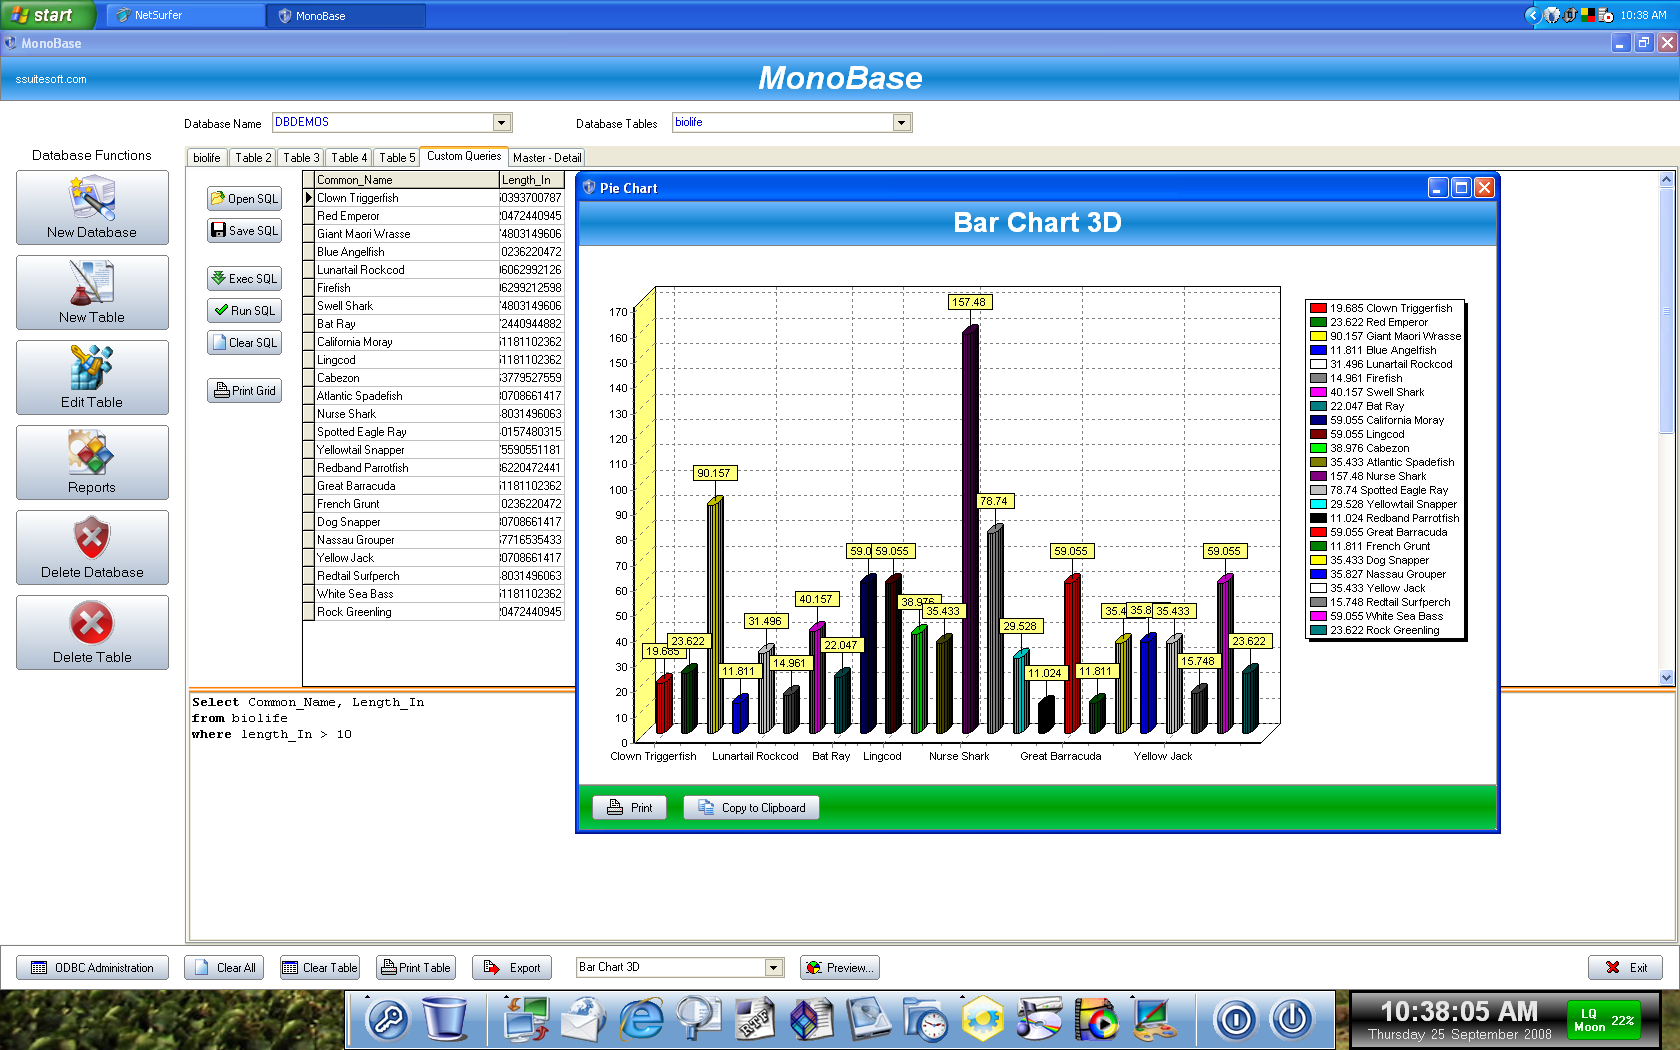Execute the query with Exec SQL
Viewport: 1680px width, 1050px height.
click(244, 279)
